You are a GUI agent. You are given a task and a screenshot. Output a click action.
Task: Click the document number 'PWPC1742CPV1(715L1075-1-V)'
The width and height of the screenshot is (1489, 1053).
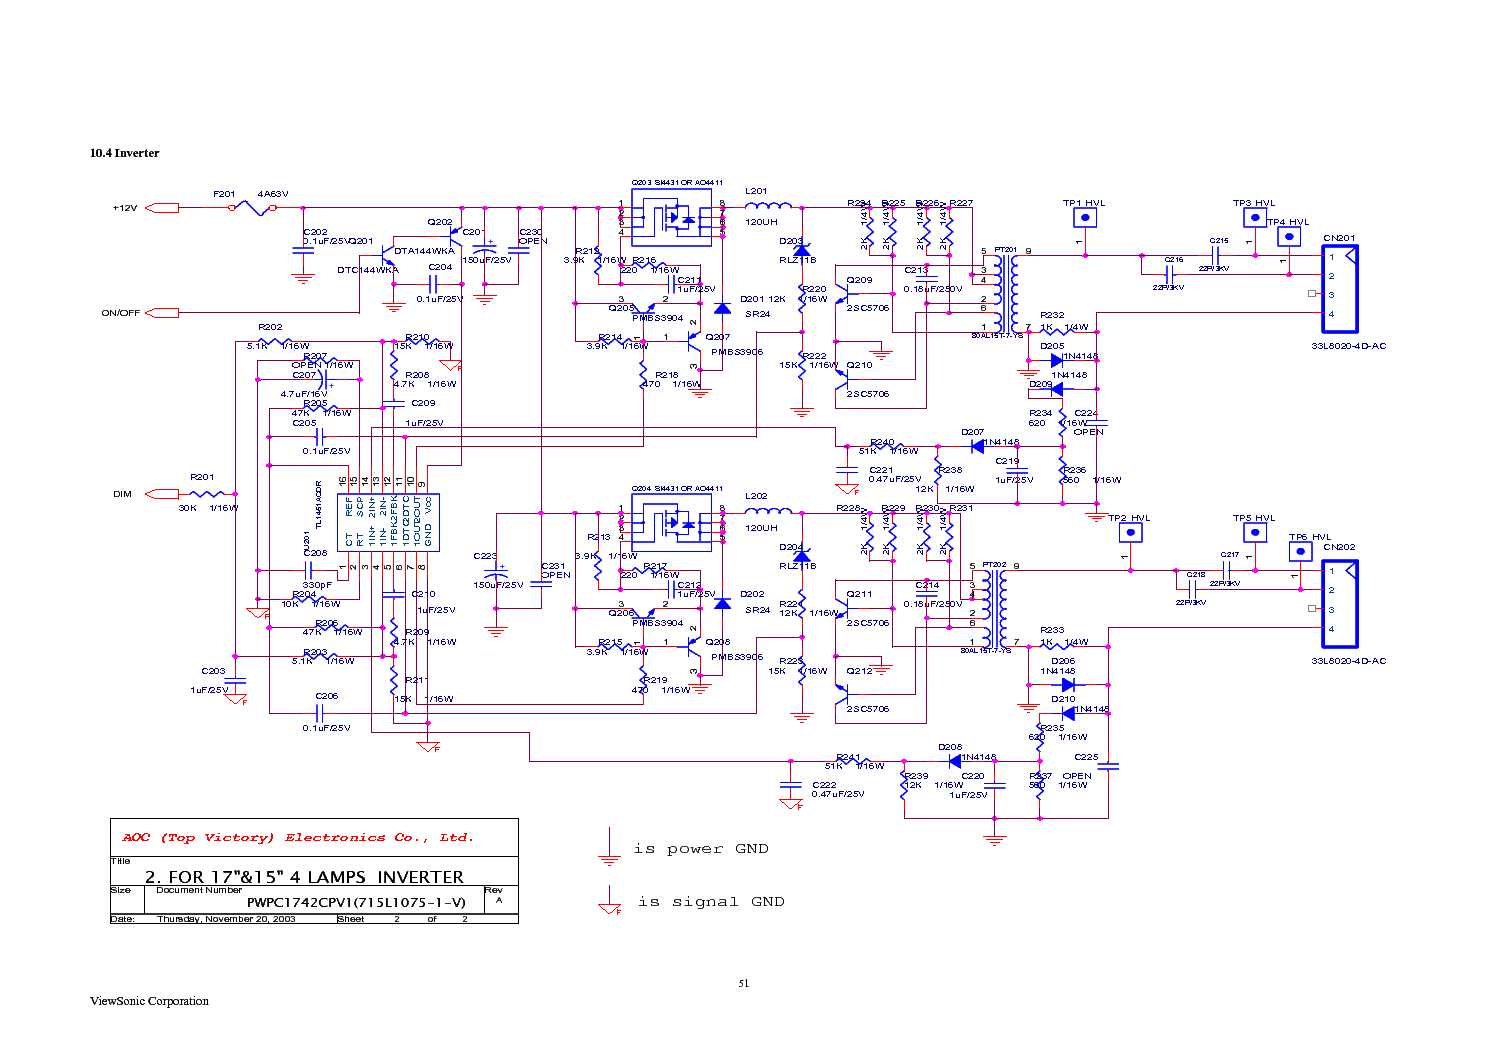[x=356, y=902]
